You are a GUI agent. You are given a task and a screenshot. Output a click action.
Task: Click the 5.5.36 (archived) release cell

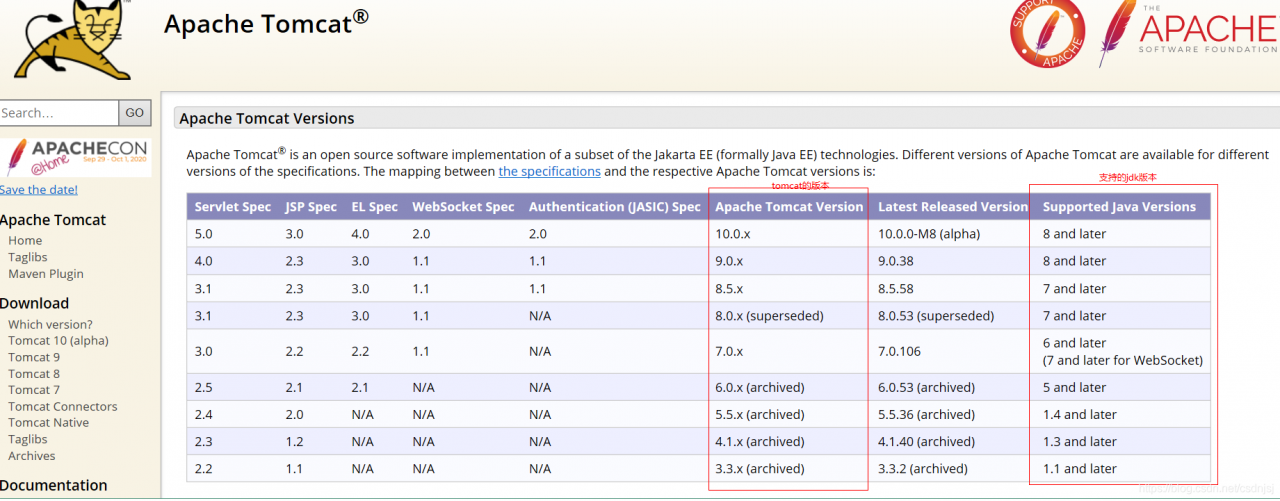953,415
